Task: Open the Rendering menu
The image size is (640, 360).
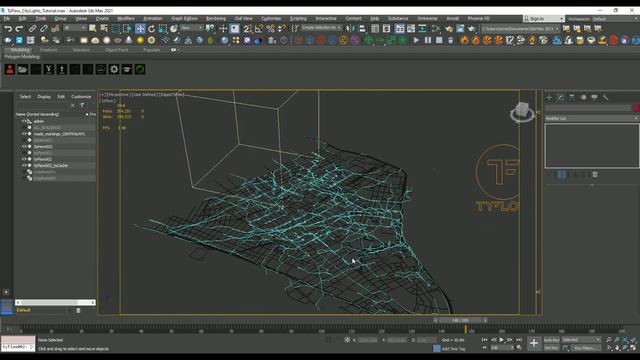Action: click(216, 19)
